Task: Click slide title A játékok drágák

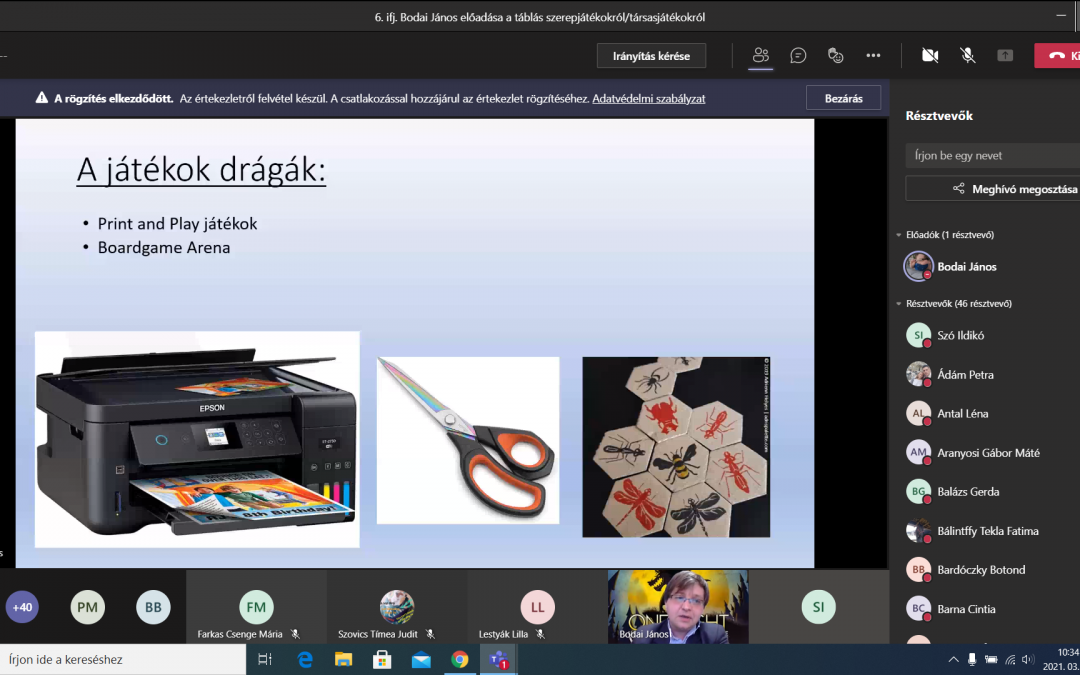Action: pyautogui.click(x=201, y=170)
